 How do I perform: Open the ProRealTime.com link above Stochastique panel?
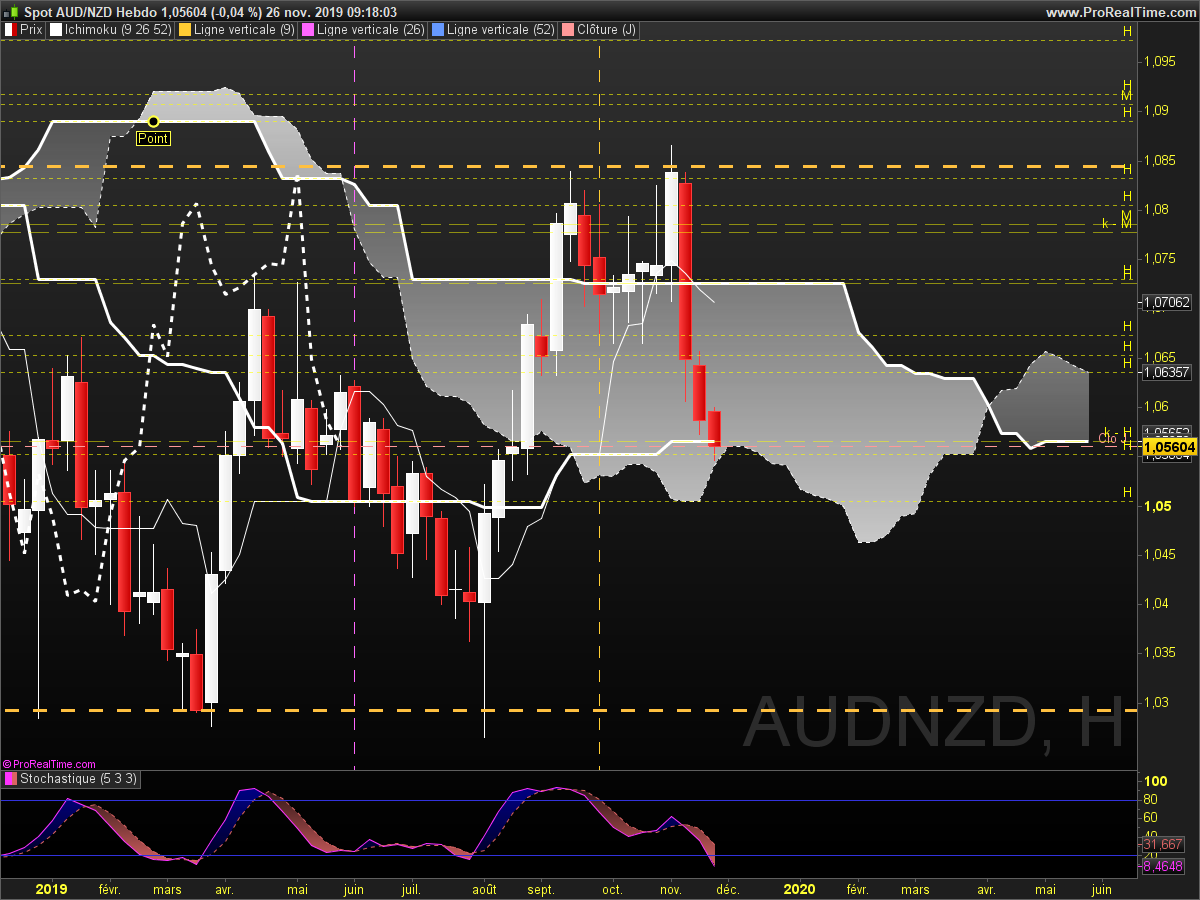[49, 764]
